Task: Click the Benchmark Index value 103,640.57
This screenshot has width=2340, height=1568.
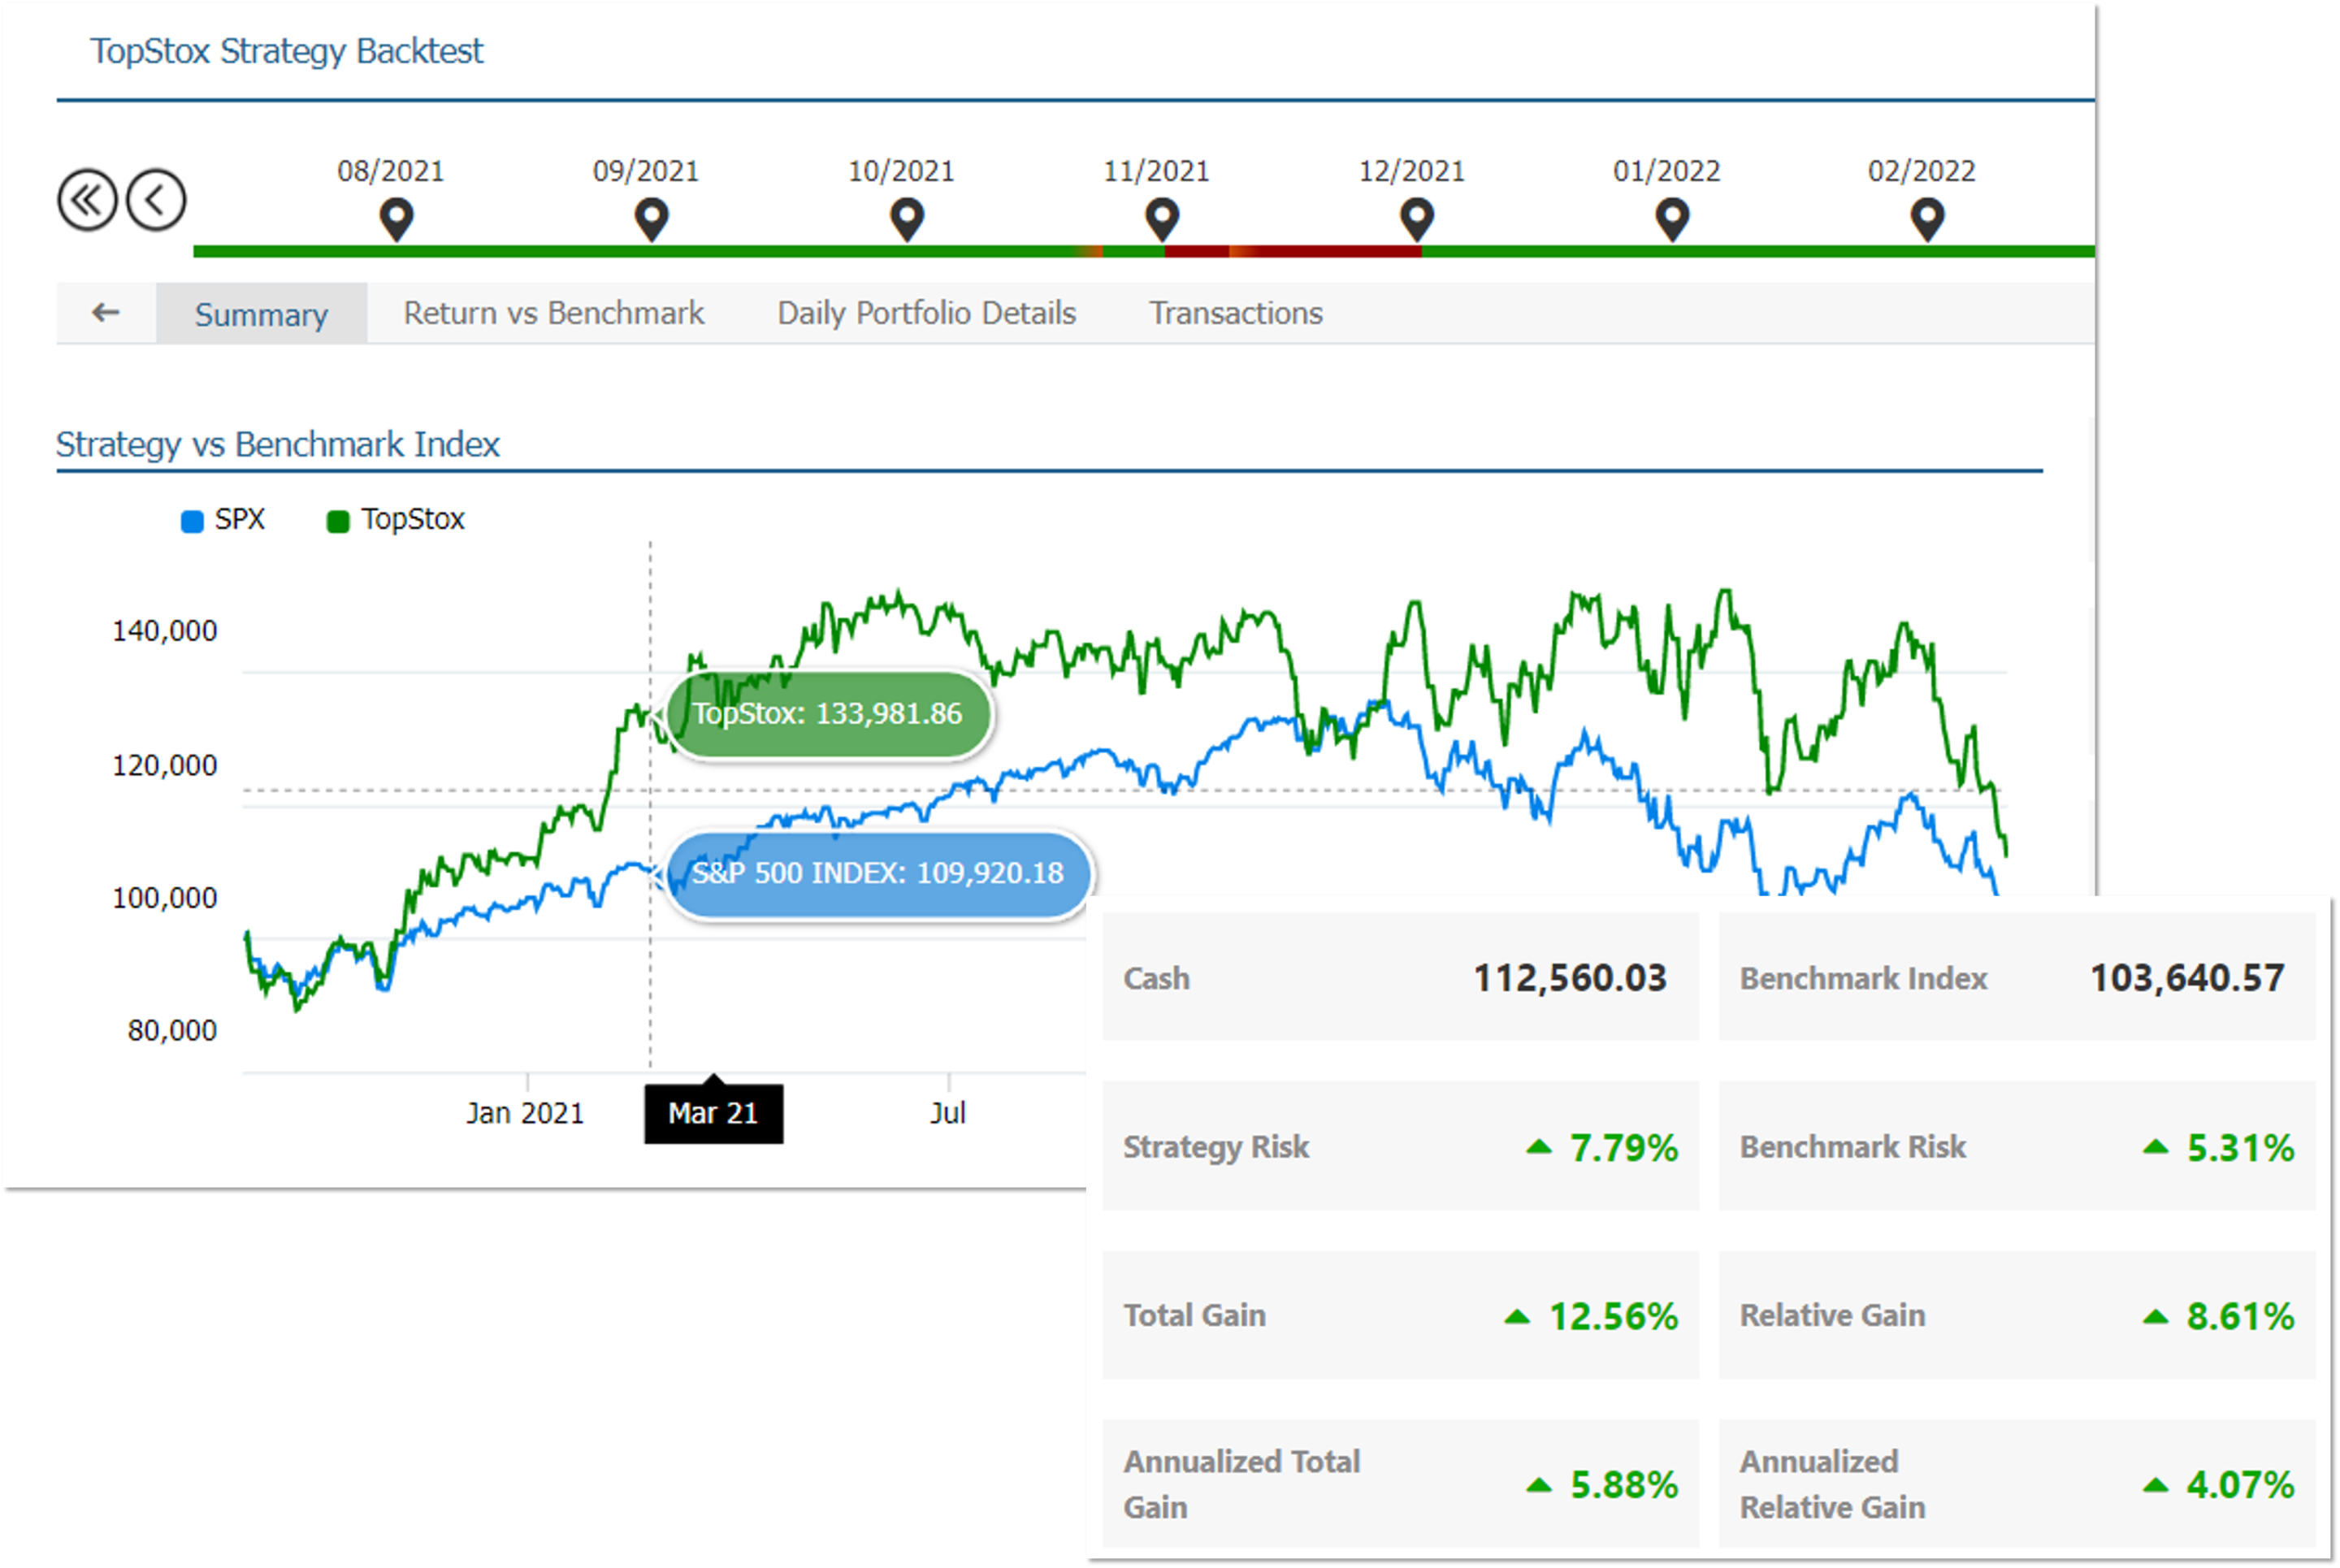Action: pos(2187,978)
